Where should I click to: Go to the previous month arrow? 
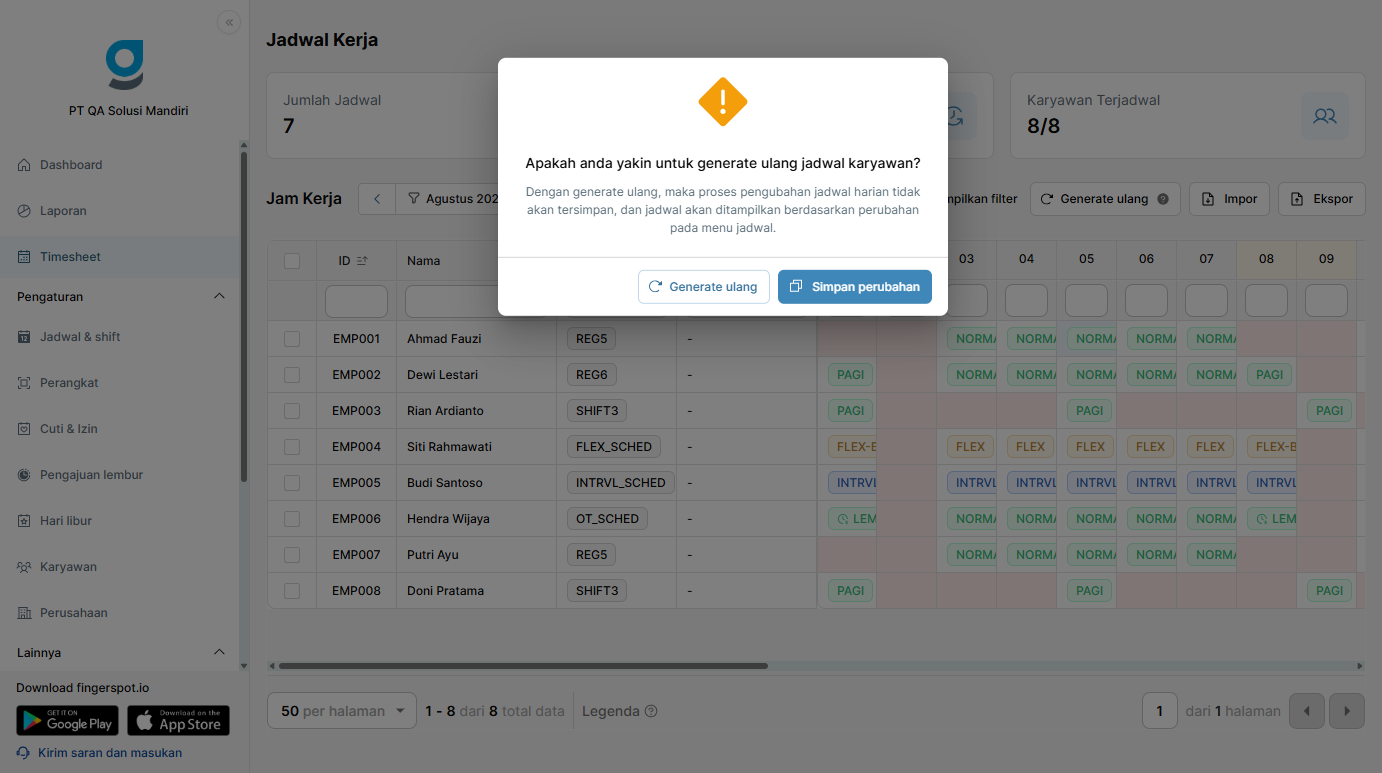coord(377,199)
